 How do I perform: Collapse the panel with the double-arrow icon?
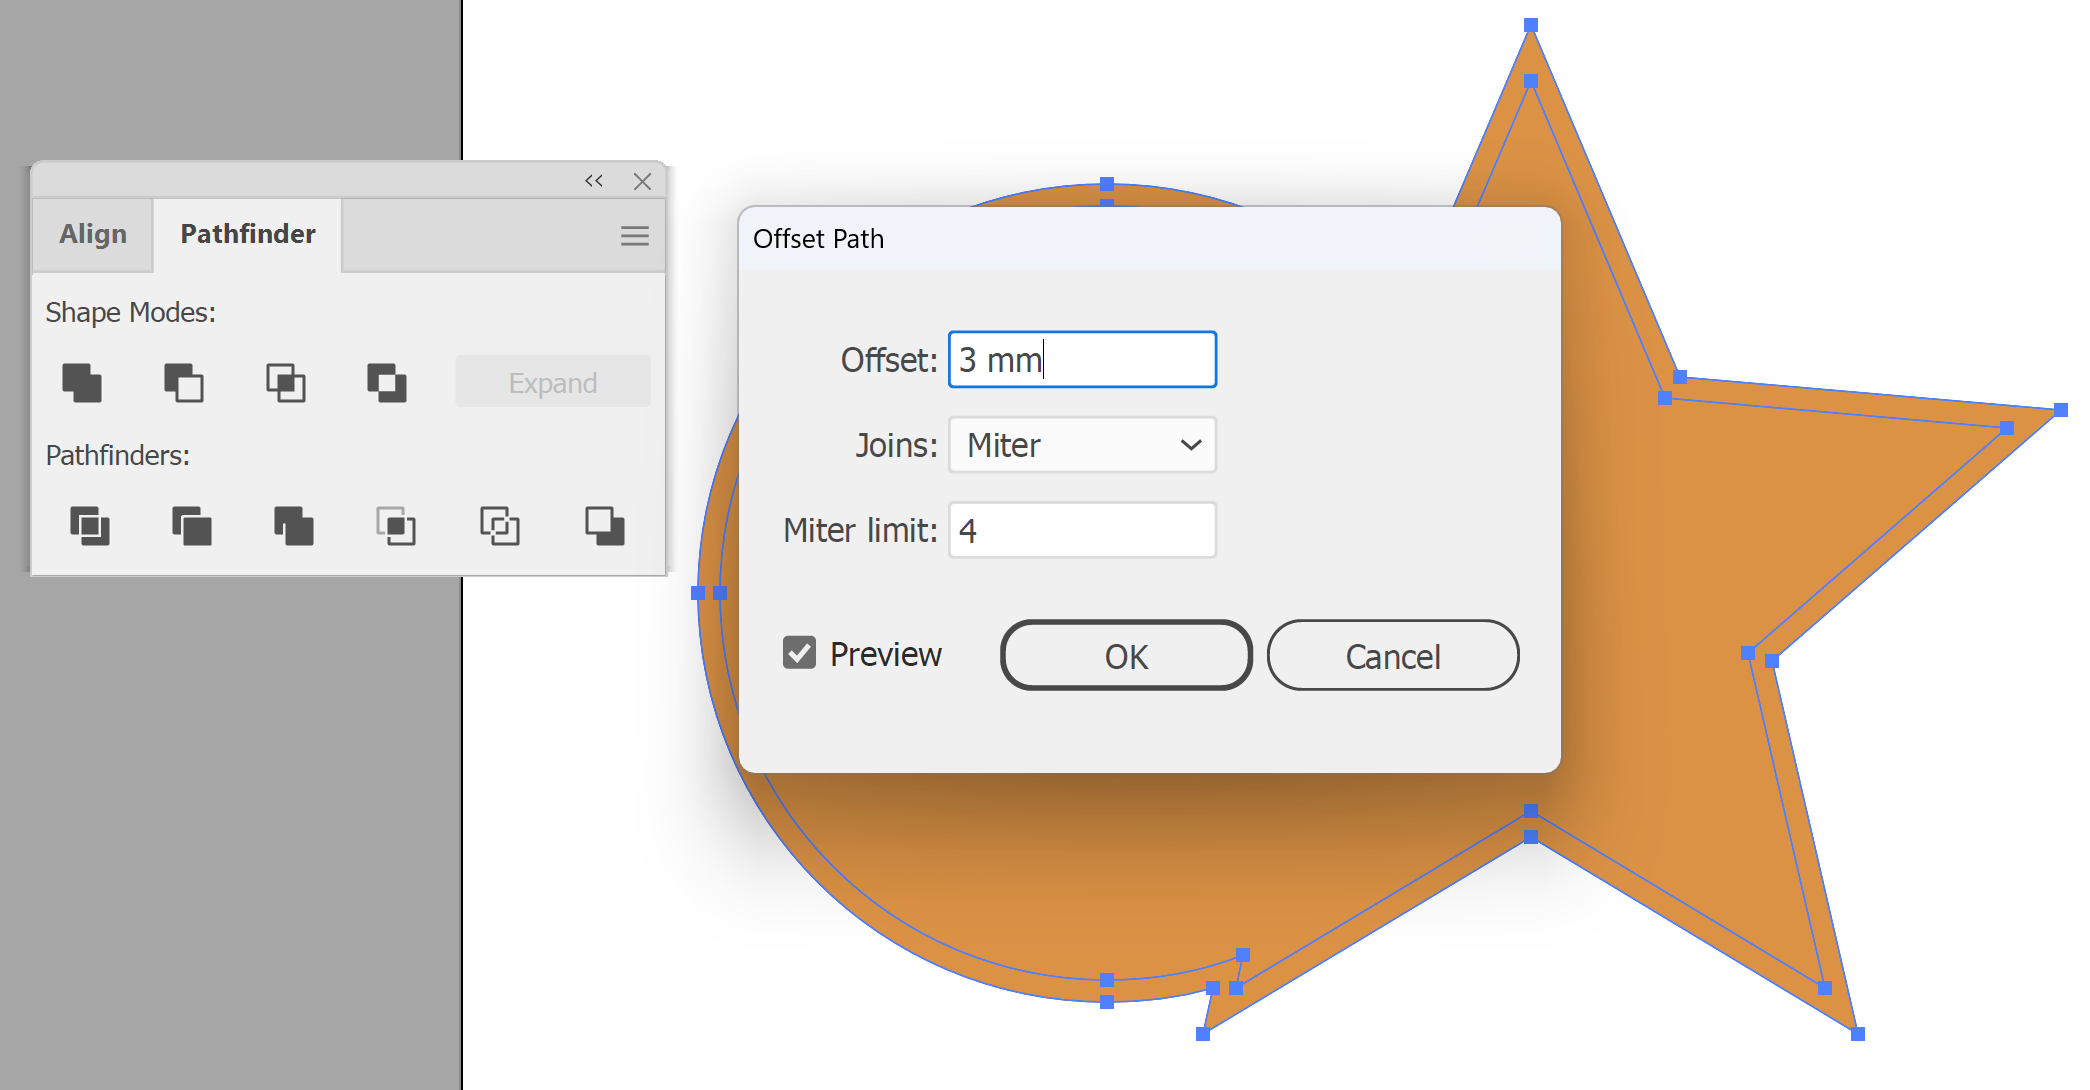pyautogui.click(x=594, y=181)
